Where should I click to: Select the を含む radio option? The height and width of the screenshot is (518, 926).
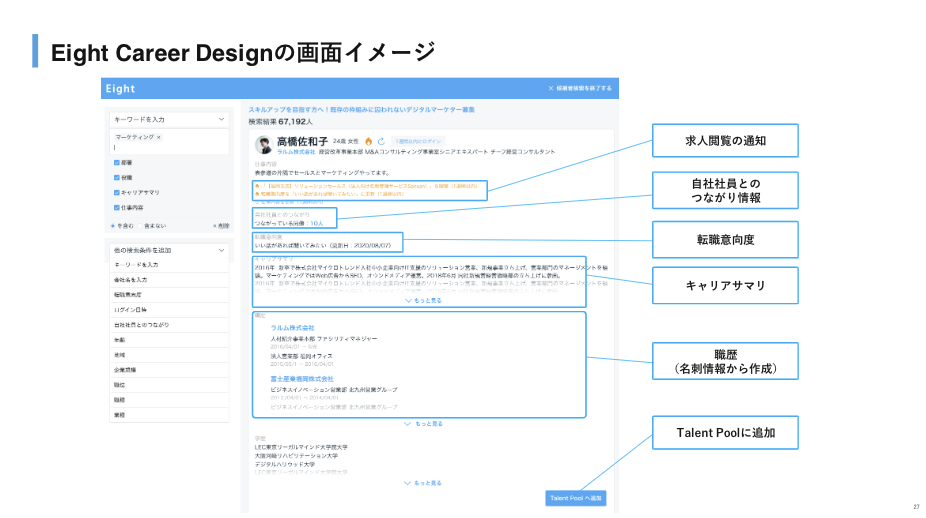pyautogui.click(x=112, y=226)
